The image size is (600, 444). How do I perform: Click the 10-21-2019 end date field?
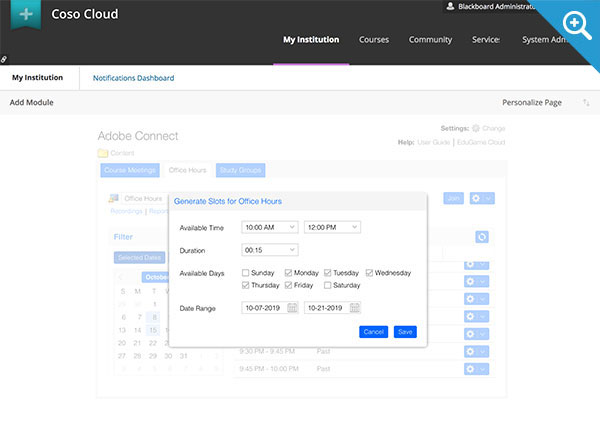click(x=332, y=308)
